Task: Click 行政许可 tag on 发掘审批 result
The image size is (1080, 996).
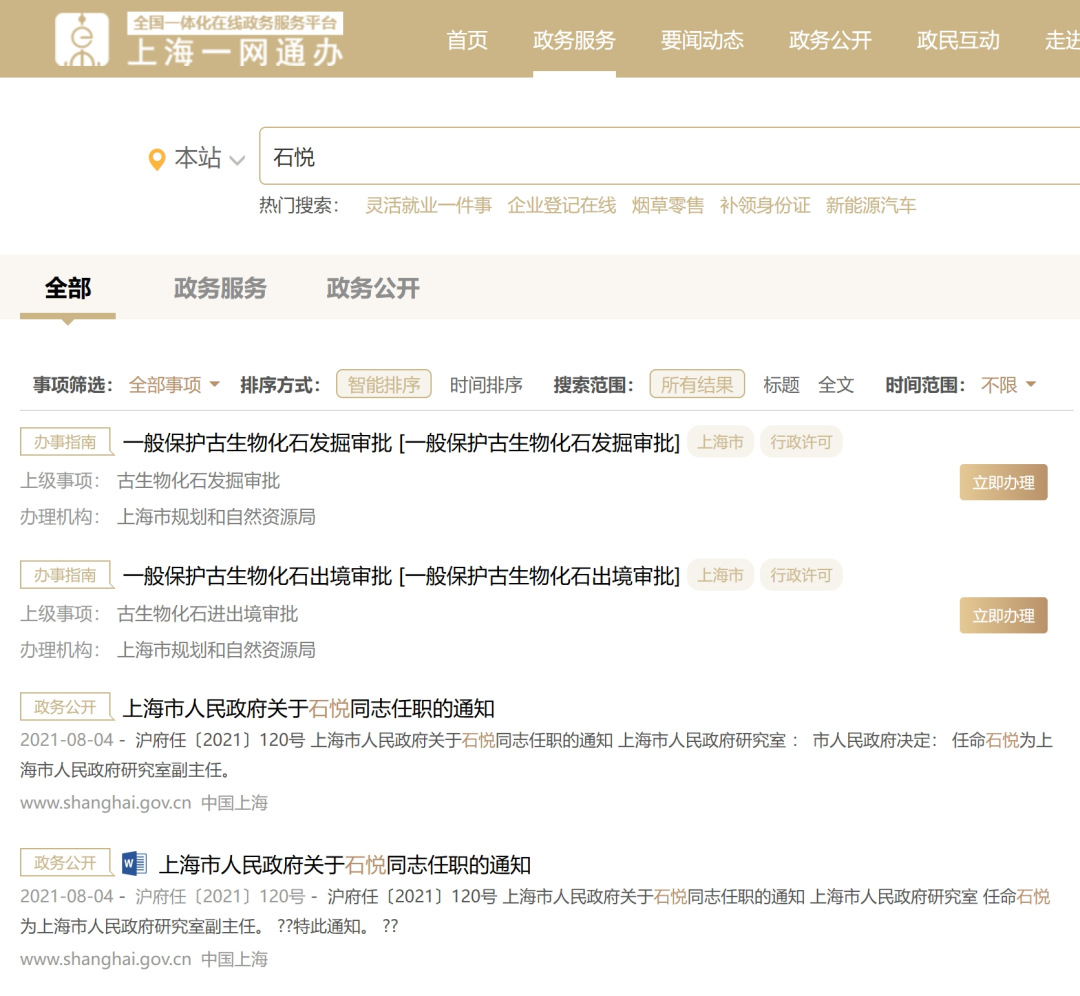Action: [801, 442]
